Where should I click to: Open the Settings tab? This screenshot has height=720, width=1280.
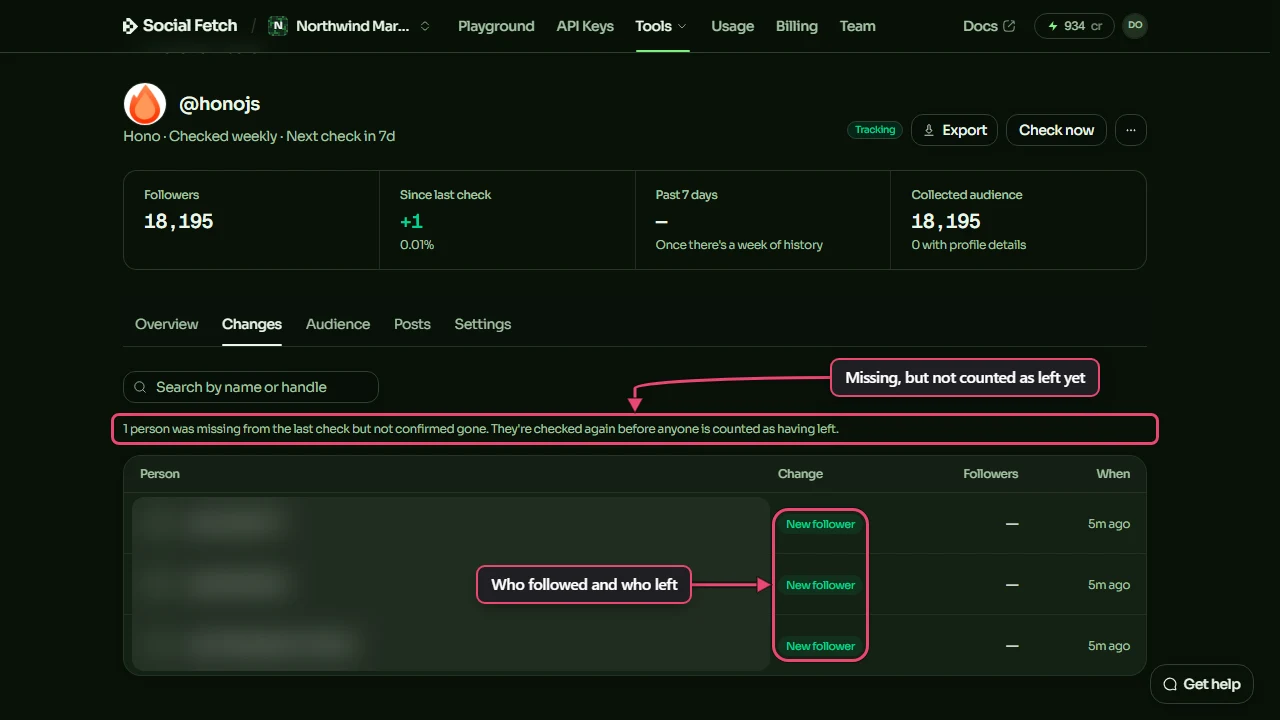click(x=483, y=324)
